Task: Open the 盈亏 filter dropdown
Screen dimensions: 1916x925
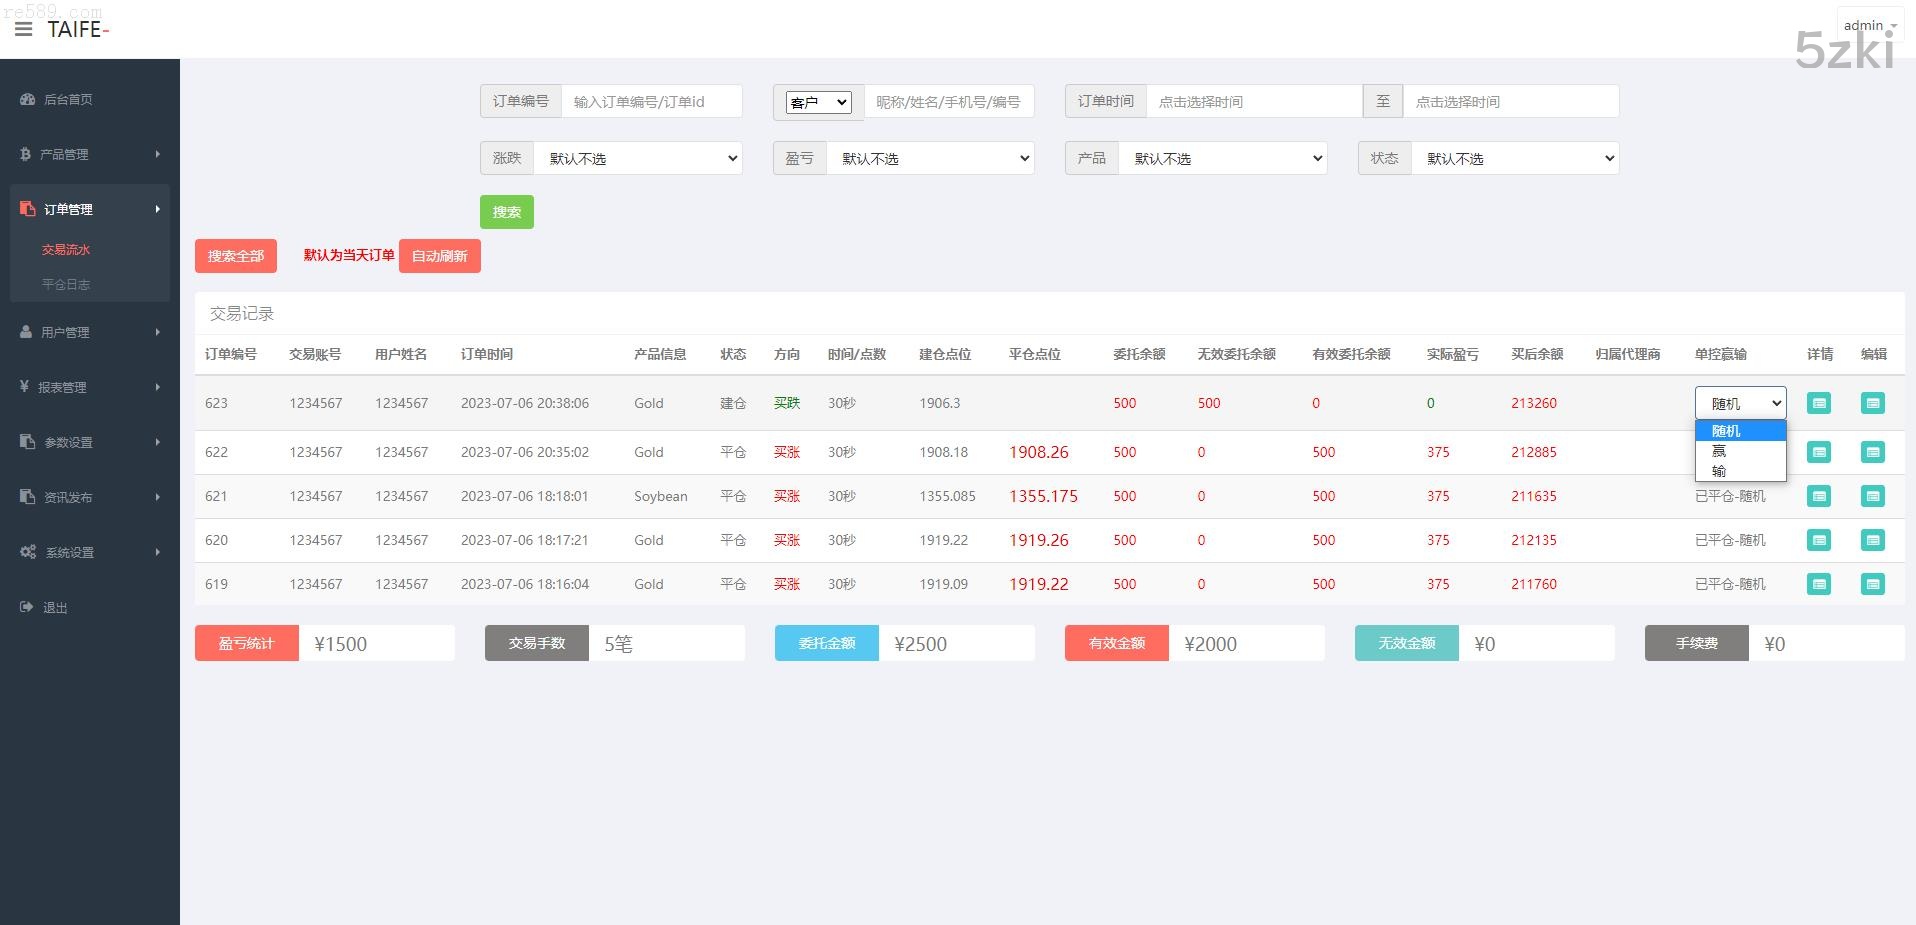Action: point(930,158)
